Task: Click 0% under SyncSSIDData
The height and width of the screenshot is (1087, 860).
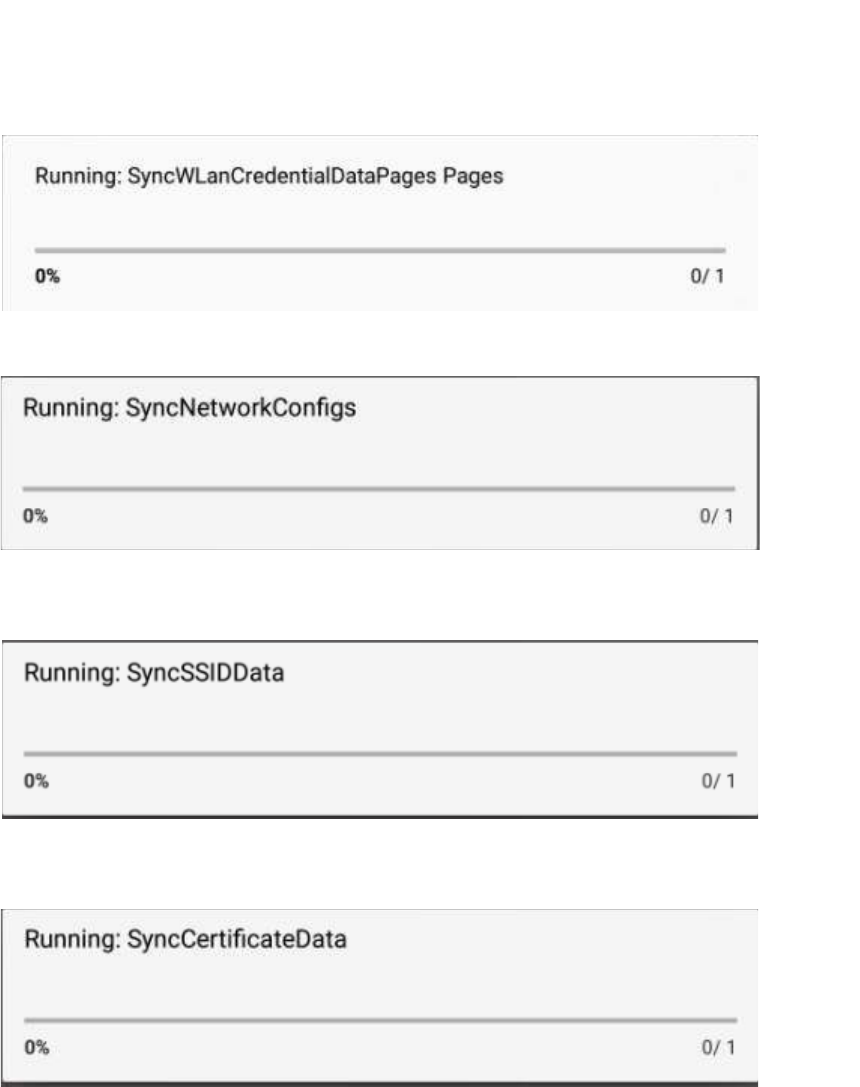Action: pos(36,781)
